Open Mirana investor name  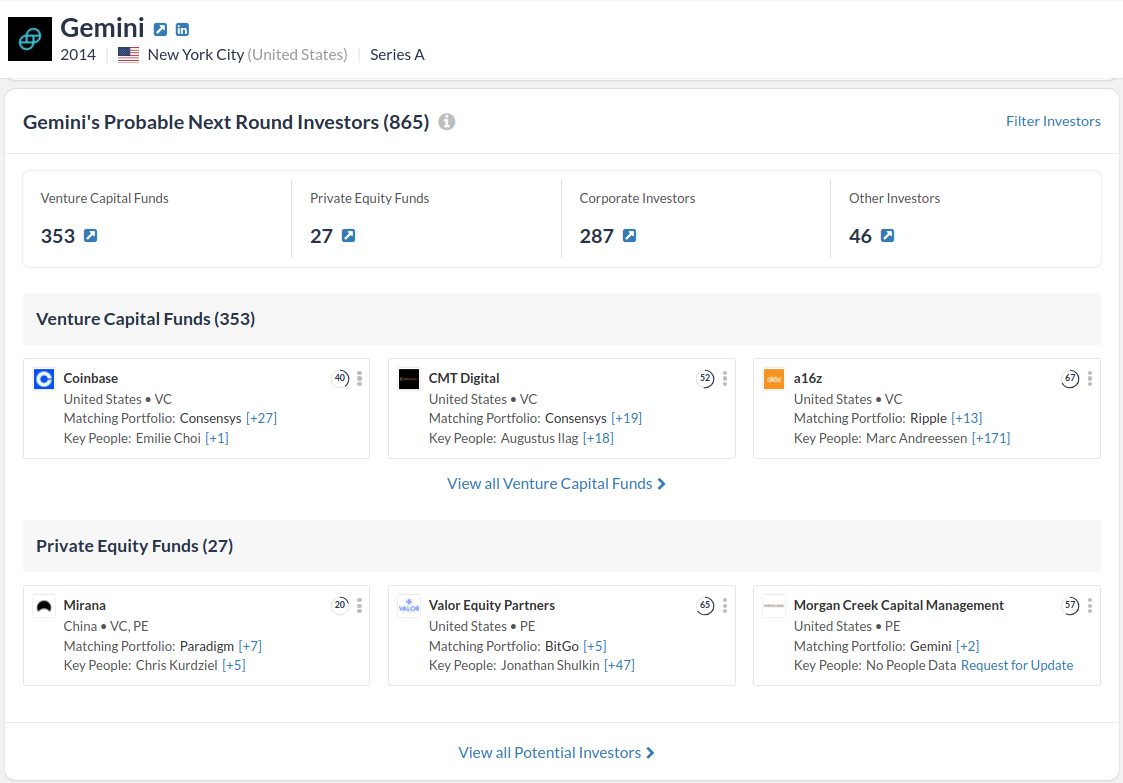coord(84,605)
